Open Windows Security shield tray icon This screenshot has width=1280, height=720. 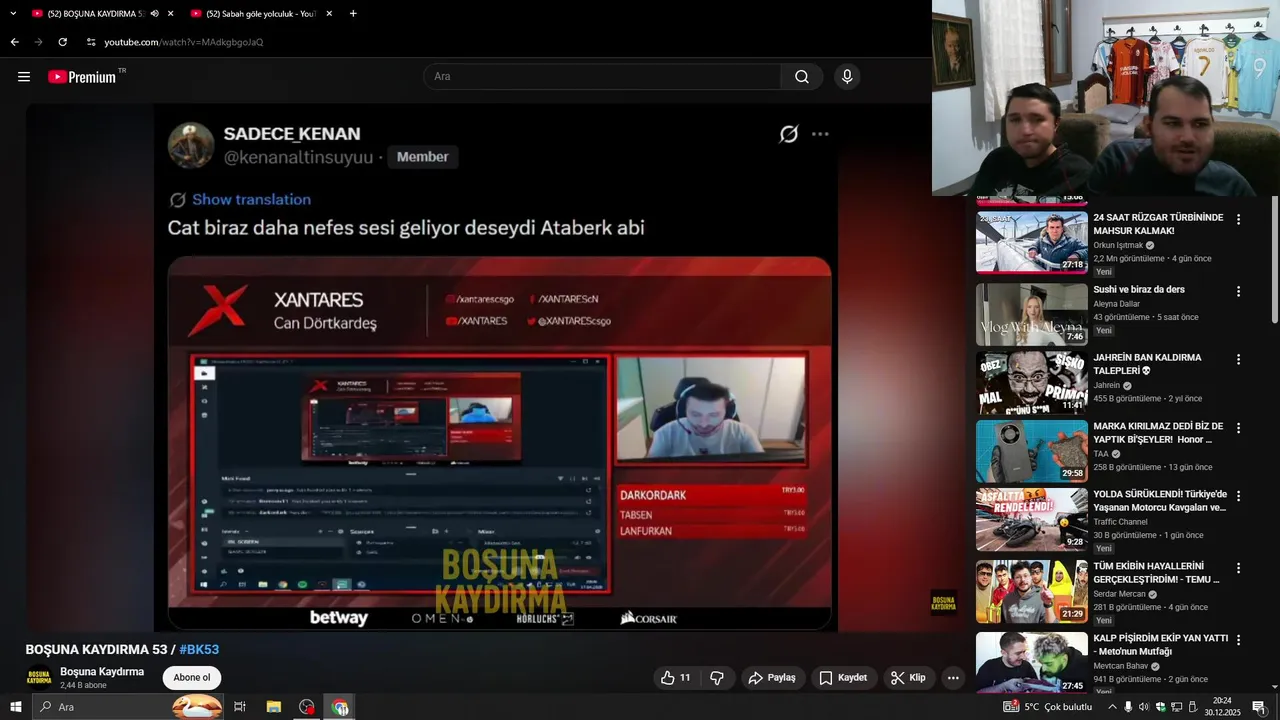tap(1161, 707)
